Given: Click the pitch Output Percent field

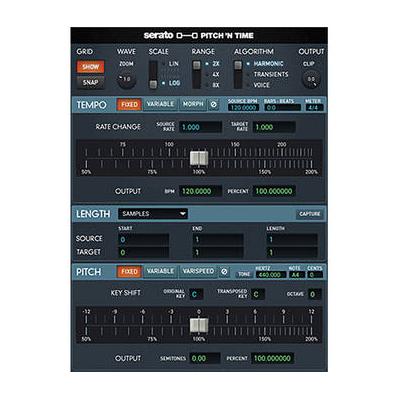Looking at the screenshot, I should 273,358.
